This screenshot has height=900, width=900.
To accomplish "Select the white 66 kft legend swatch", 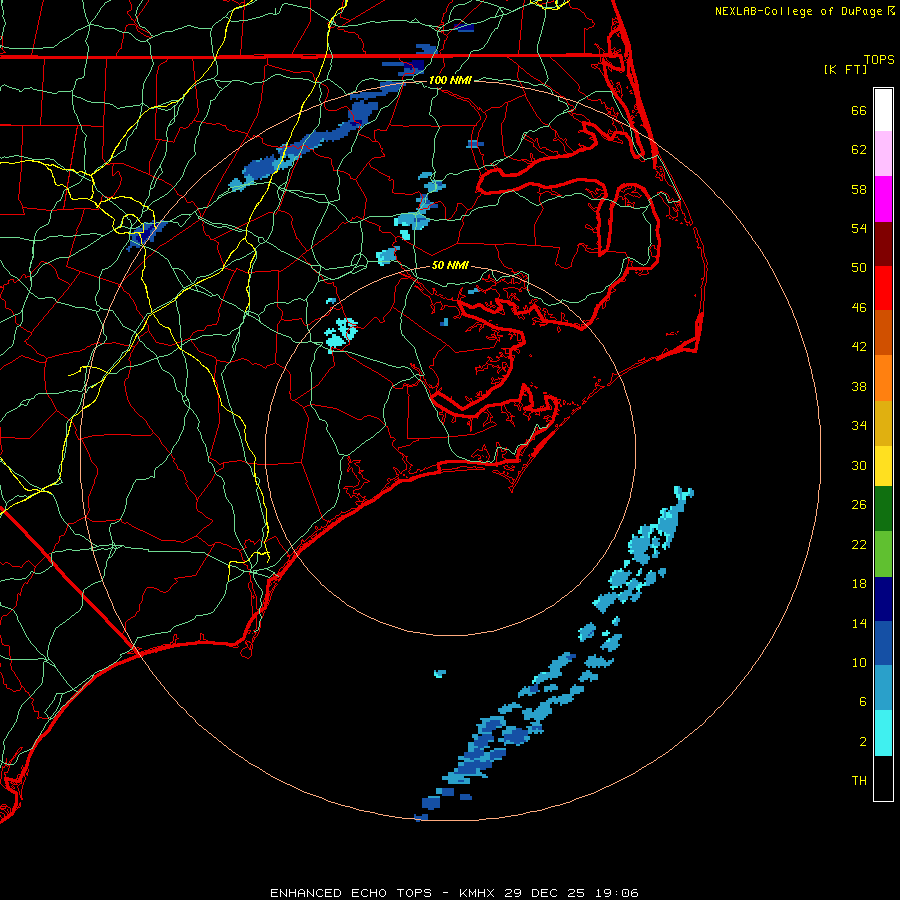I will 883,110.
